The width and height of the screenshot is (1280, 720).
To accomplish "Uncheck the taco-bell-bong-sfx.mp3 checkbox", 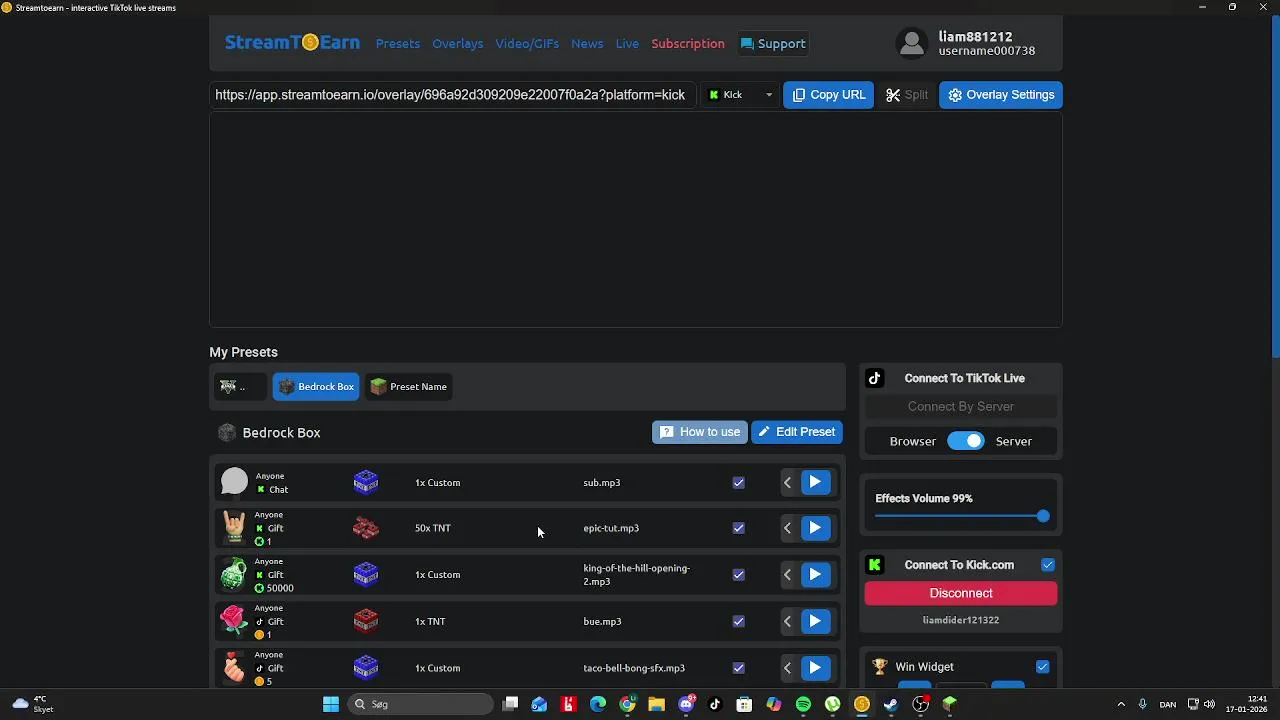I will coord(738,667).
